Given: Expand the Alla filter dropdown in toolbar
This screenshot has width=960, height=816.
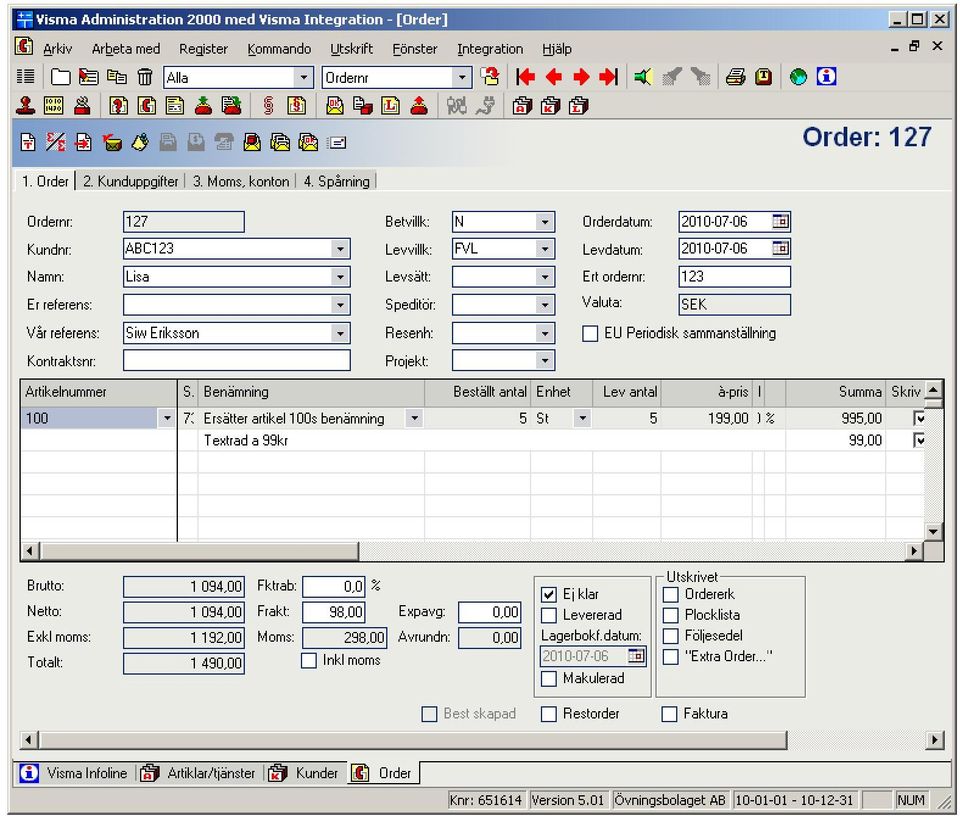Looking at the screenshot, I should pyautogui.click(x=303, y=78).
